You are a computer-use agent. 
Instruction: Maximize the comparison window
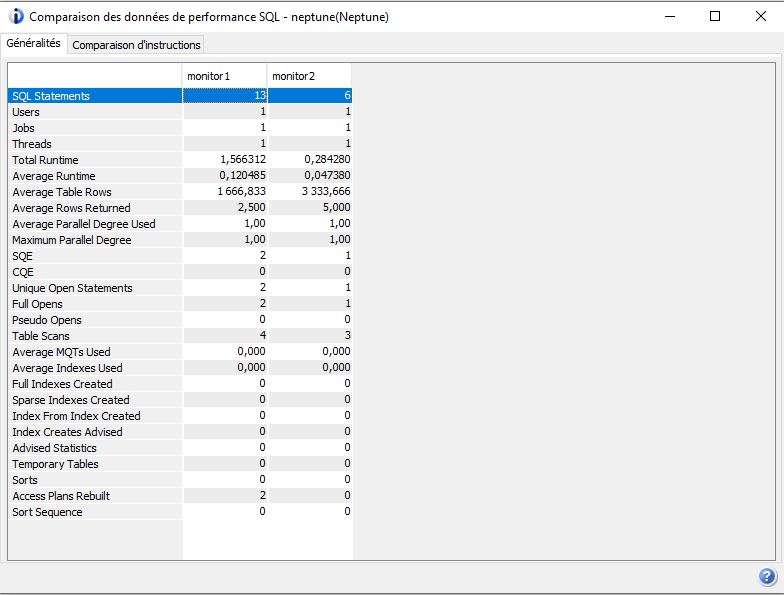pyautogui.click(x=715, y=16)
